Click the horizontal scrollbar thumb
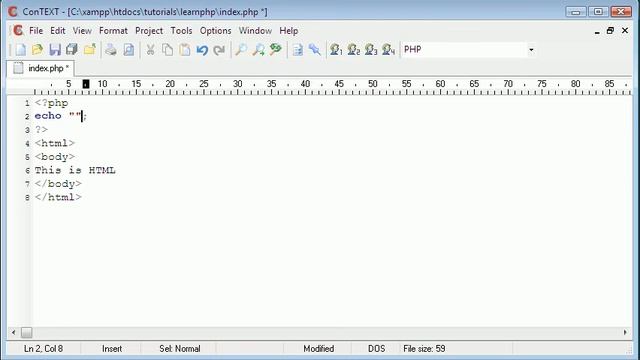Image resolution: width=640 pixels, height=360 pixels. pyautogui.click(x=27, y=333)
